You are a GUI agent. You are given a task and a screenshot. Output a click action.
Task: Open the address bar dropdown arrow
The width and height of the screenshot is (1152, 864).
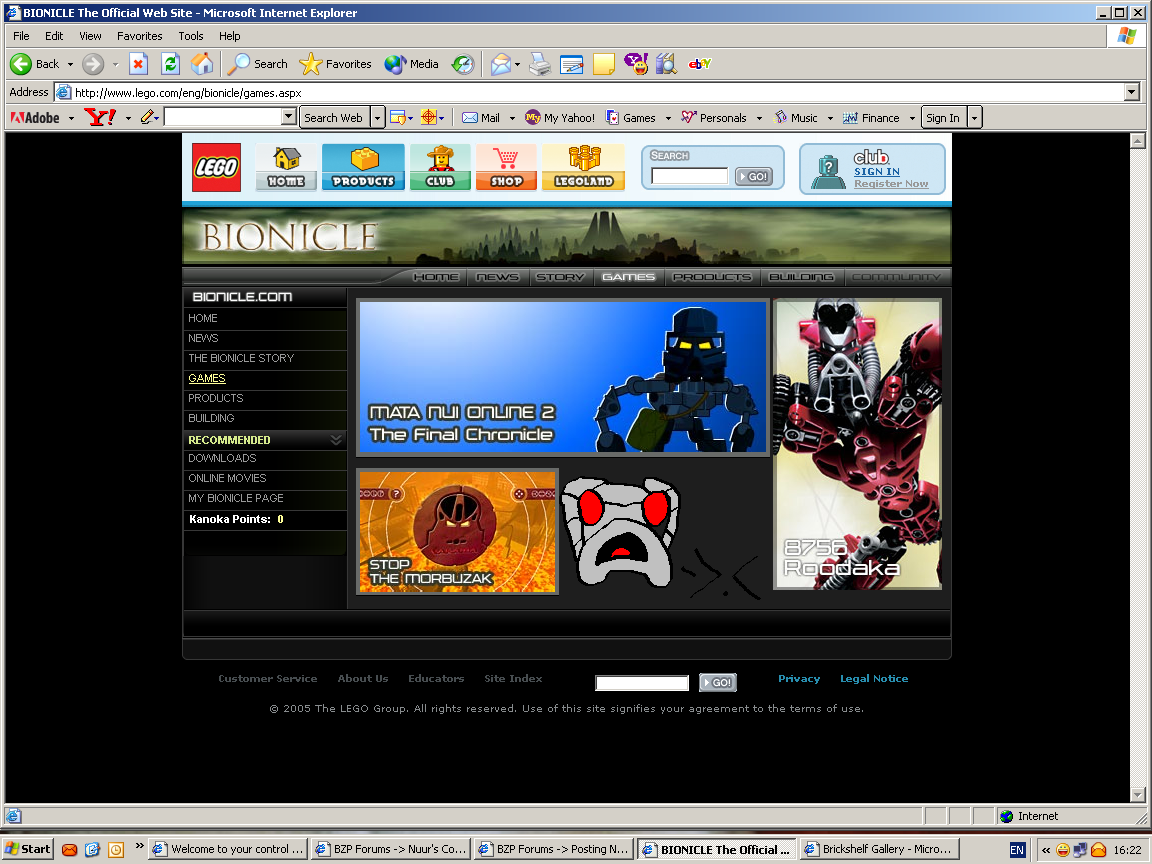pyautogui.click(x=1131, y=92)
